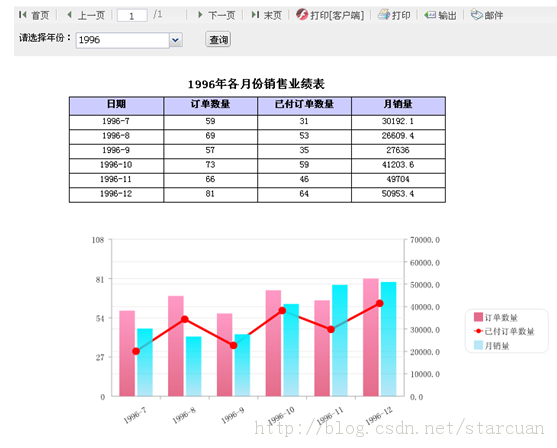The width and height of the screenshot is (557, 448).
Task: Click 首页 toolbar label
Action: pos(40,16)
